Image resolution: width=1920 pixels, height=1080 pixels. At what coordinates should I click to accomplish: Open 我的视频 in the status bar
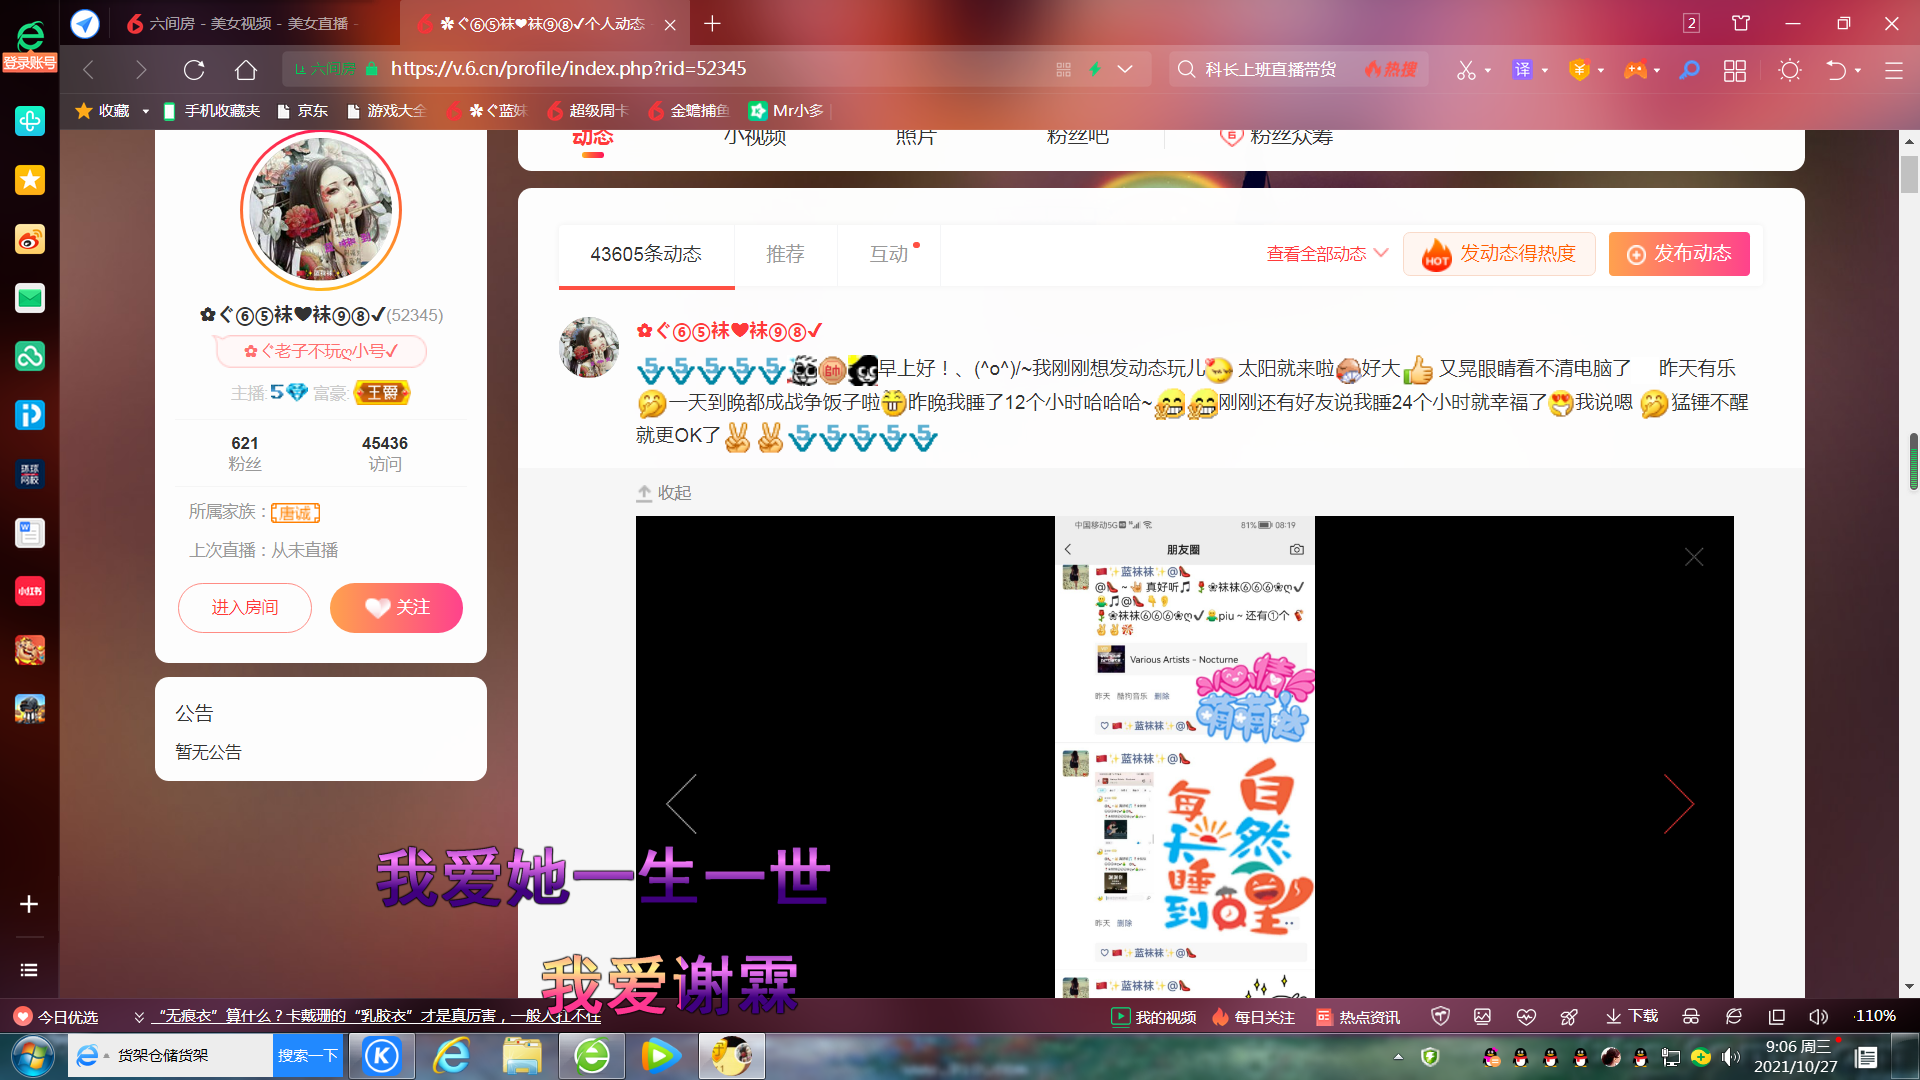pos(1154,1017)
